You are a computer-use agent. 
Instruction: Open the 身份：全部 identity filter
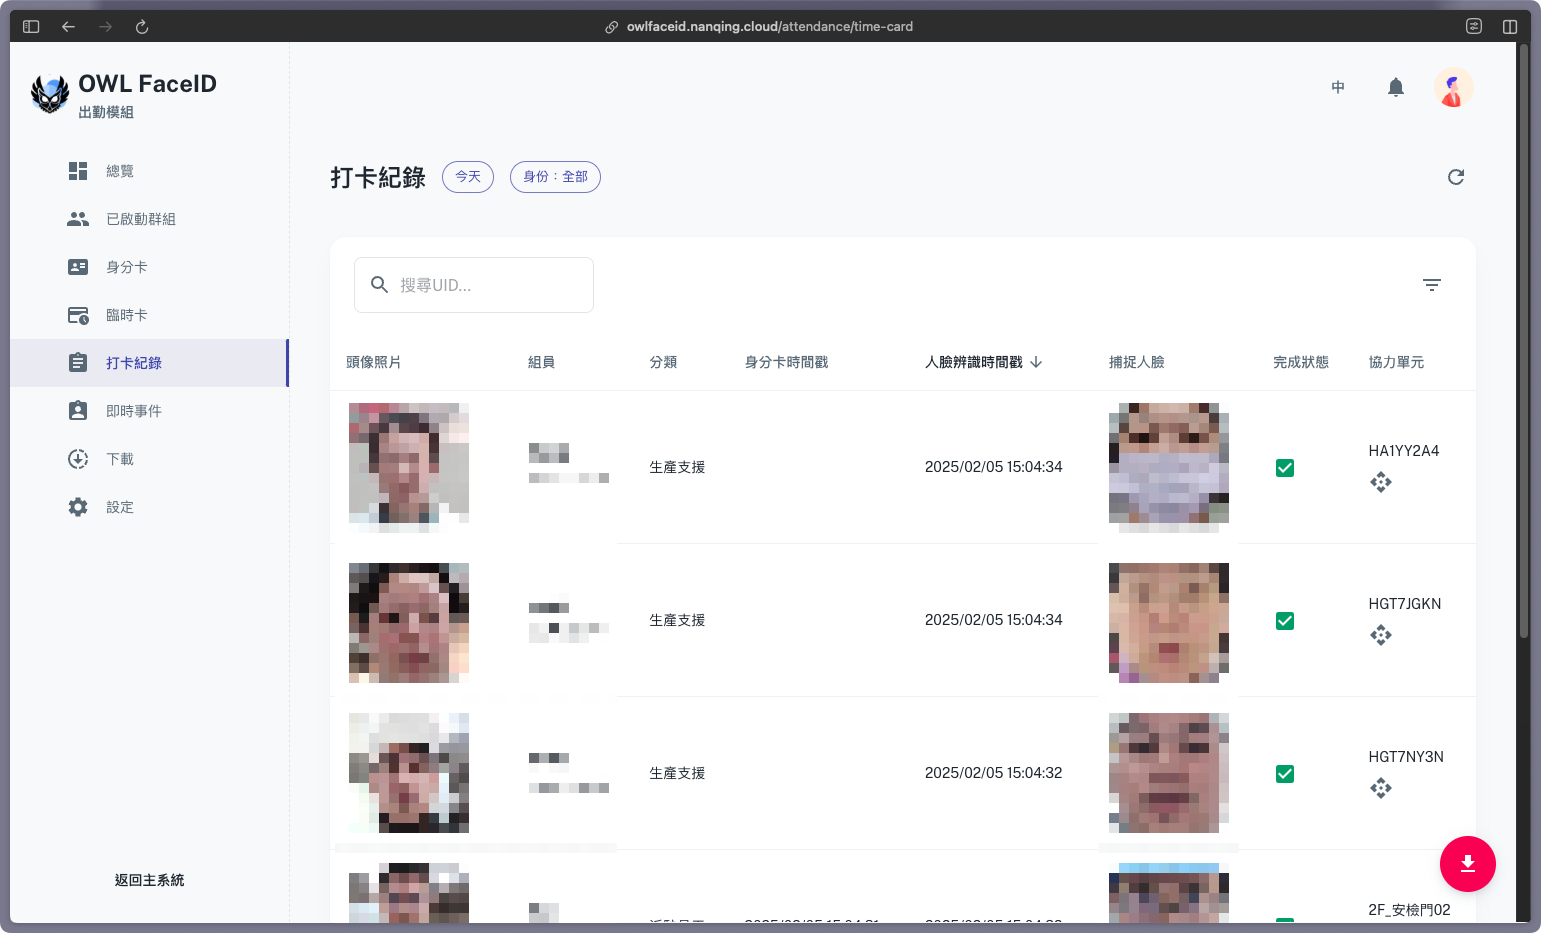point(555,177)
